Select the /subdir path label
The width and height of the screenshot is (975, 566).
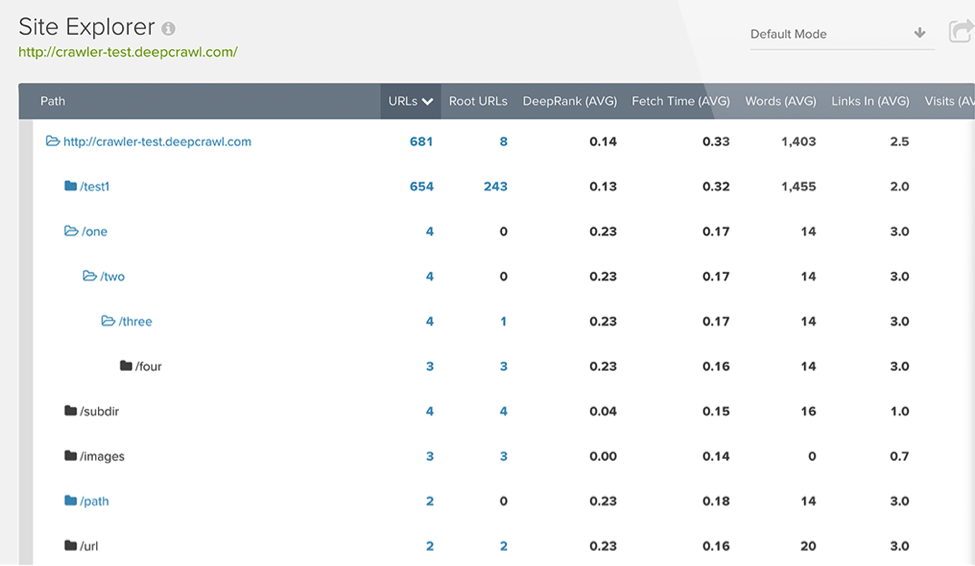click(99, 411)
